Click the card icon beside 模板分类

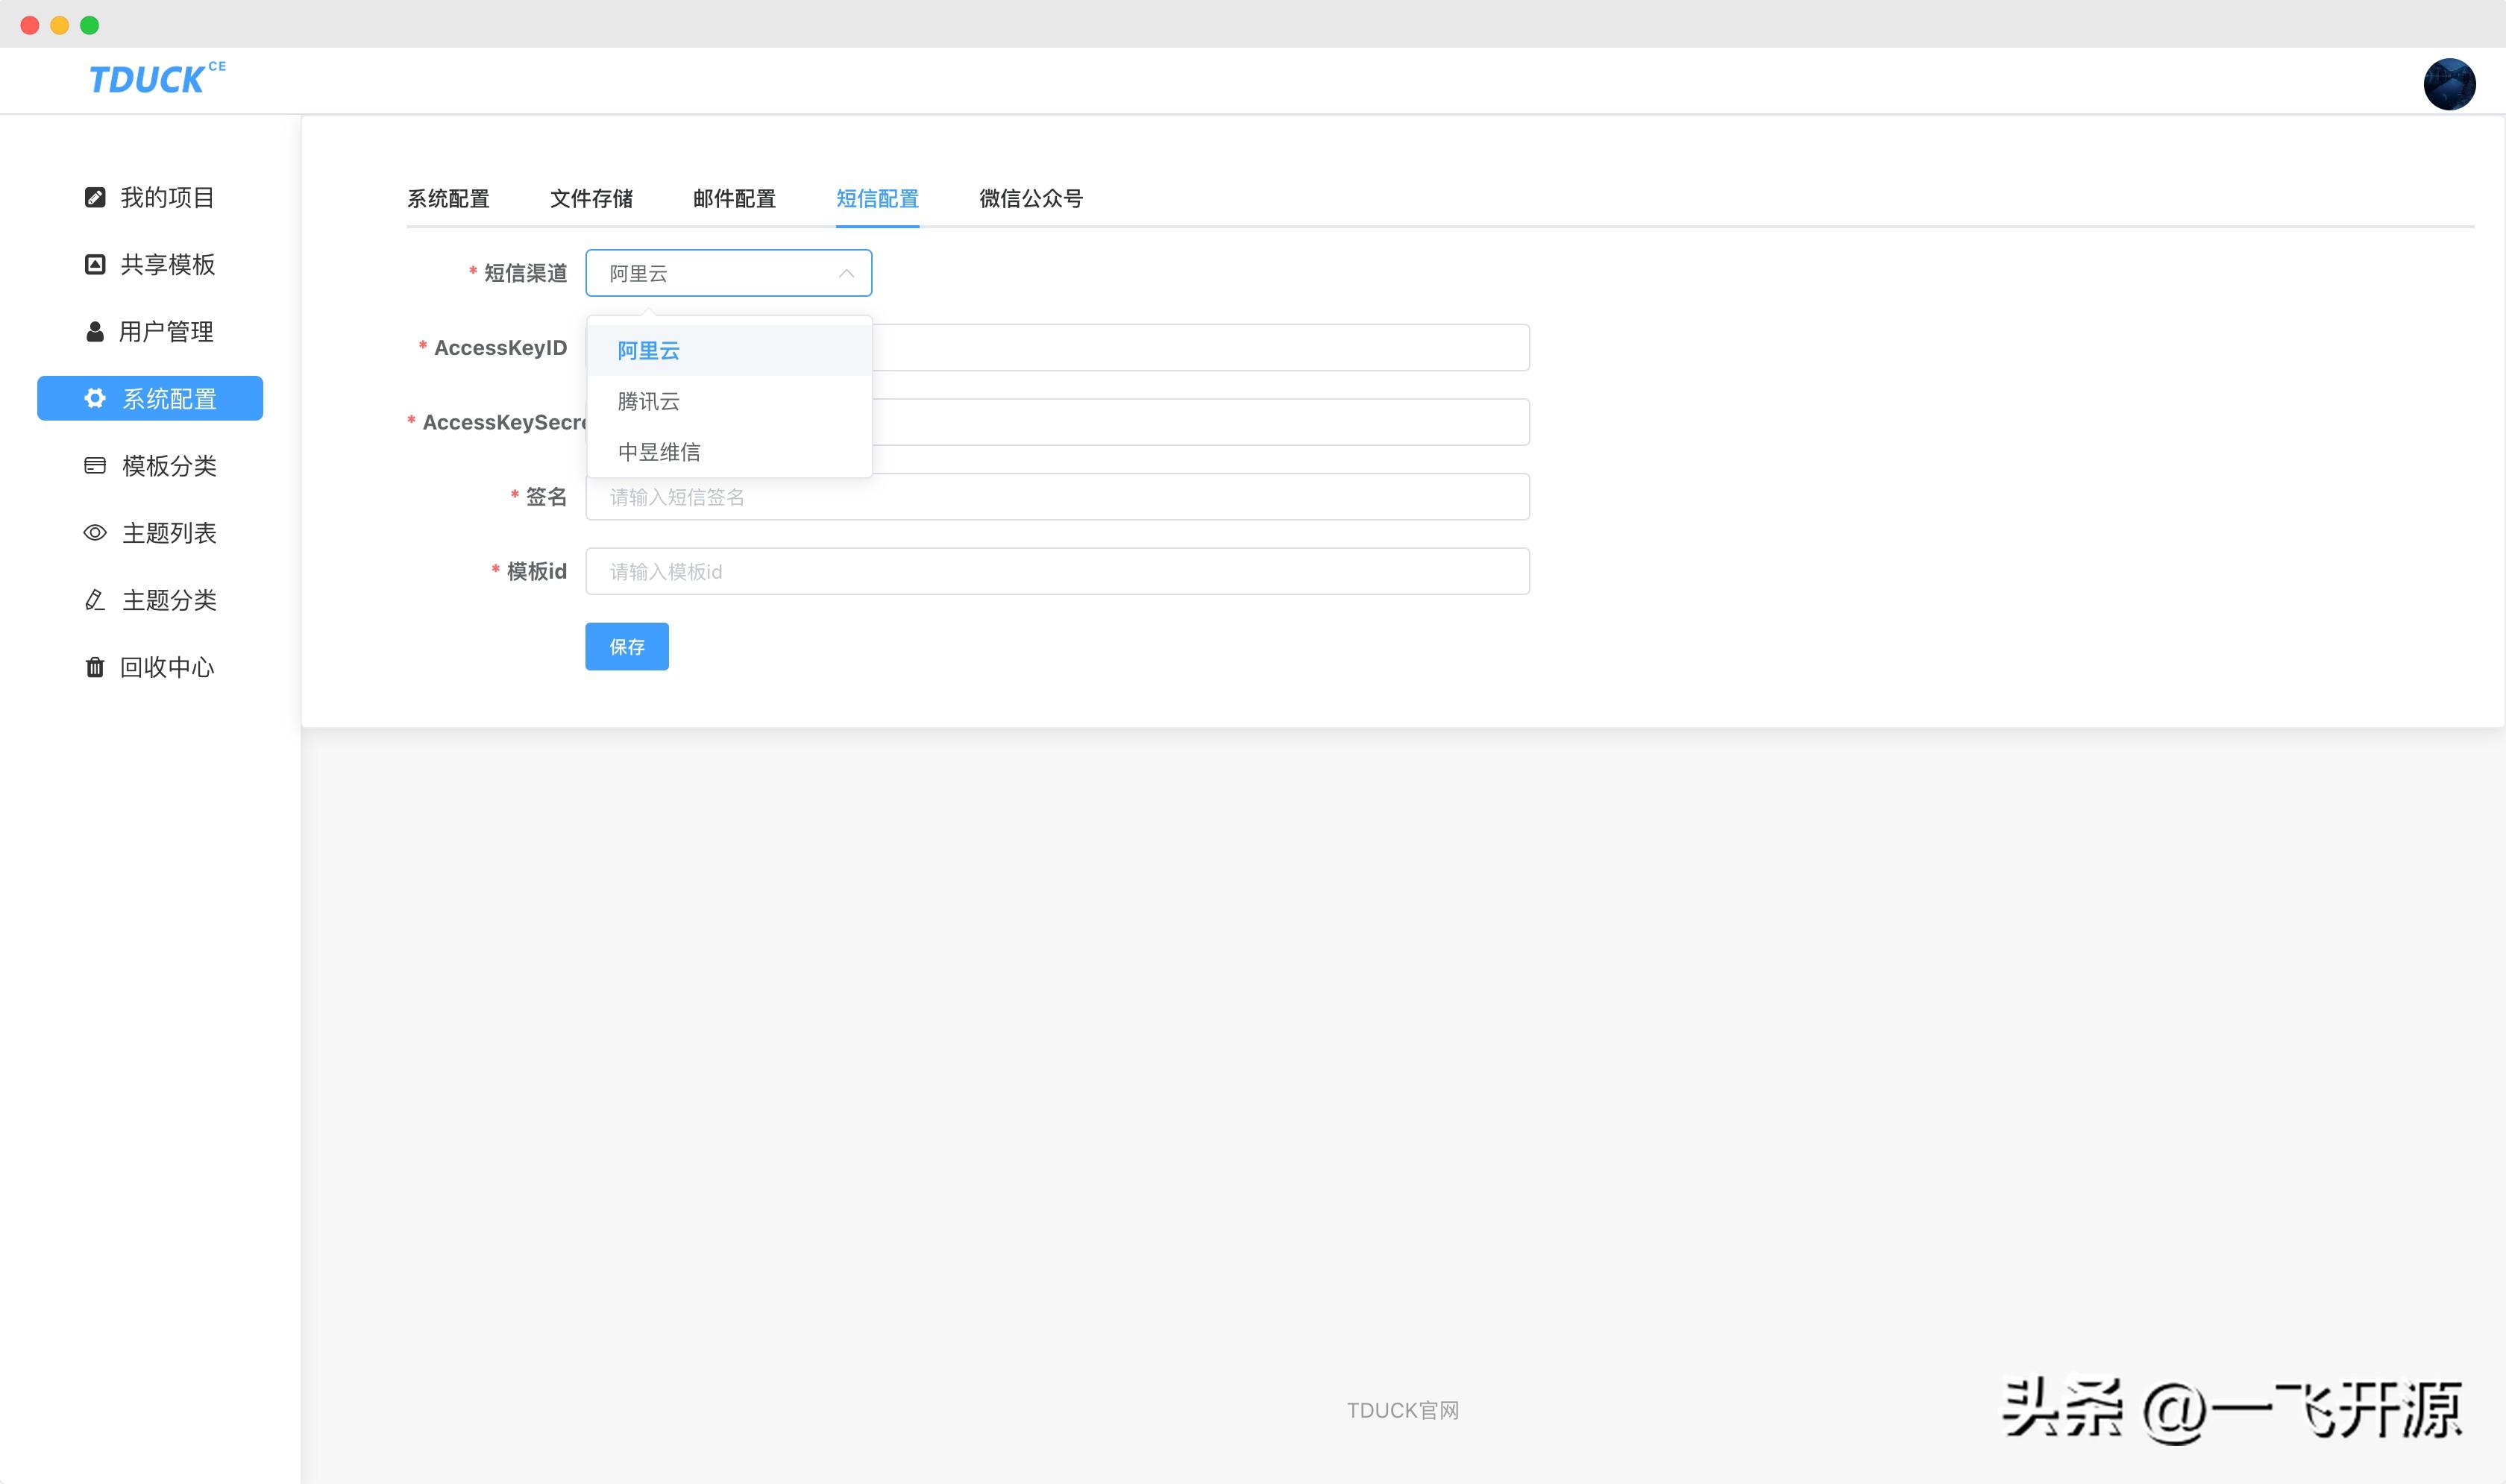pos(95,465)
